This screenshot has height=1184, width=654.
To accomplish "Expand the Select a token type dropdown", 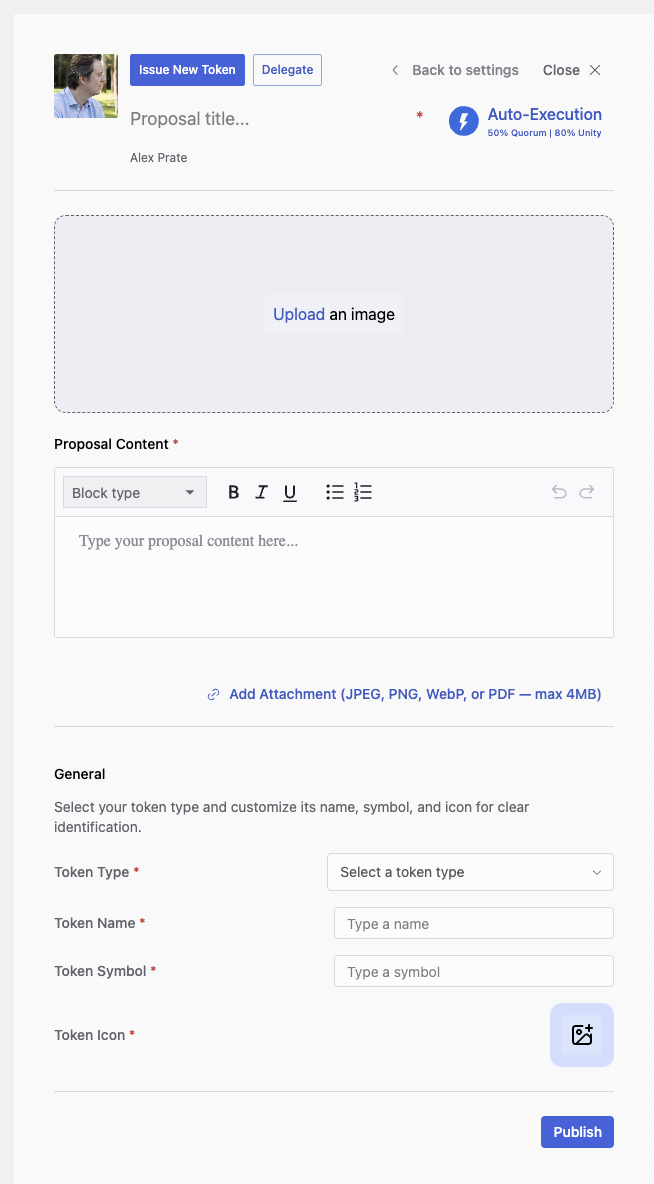I will (x=470, y=872).
